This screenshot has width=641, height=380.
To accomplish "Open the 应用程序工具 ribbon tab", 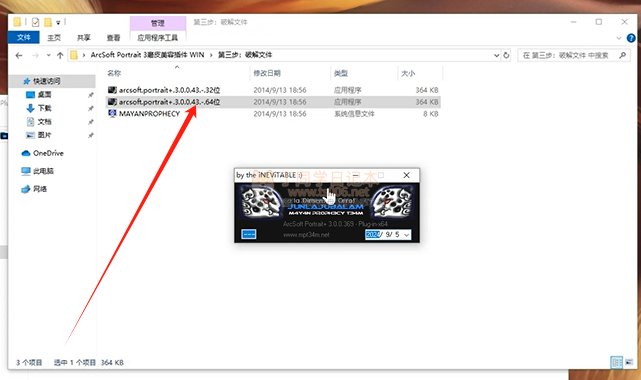I will point(158,38).
